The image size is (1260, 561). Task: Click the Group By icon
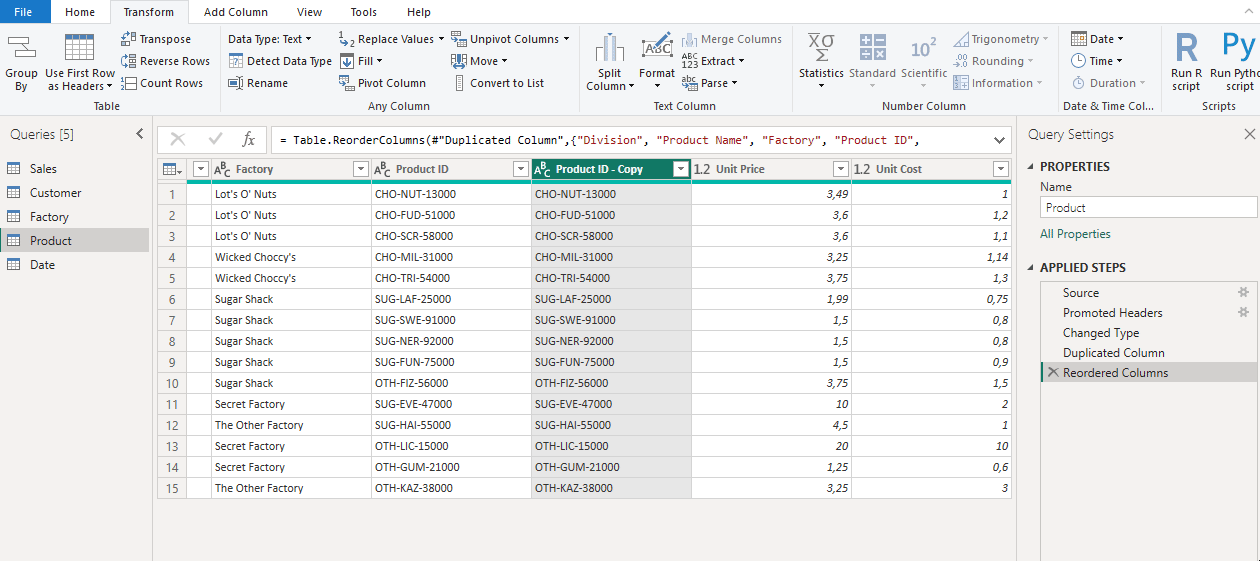click(21, 49)
